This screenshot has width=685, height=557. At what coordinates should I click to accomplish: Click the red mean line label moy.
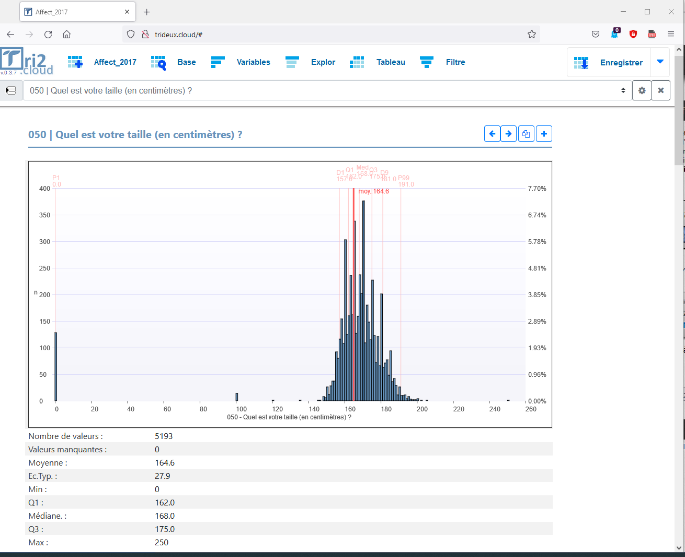click(374, 191)
